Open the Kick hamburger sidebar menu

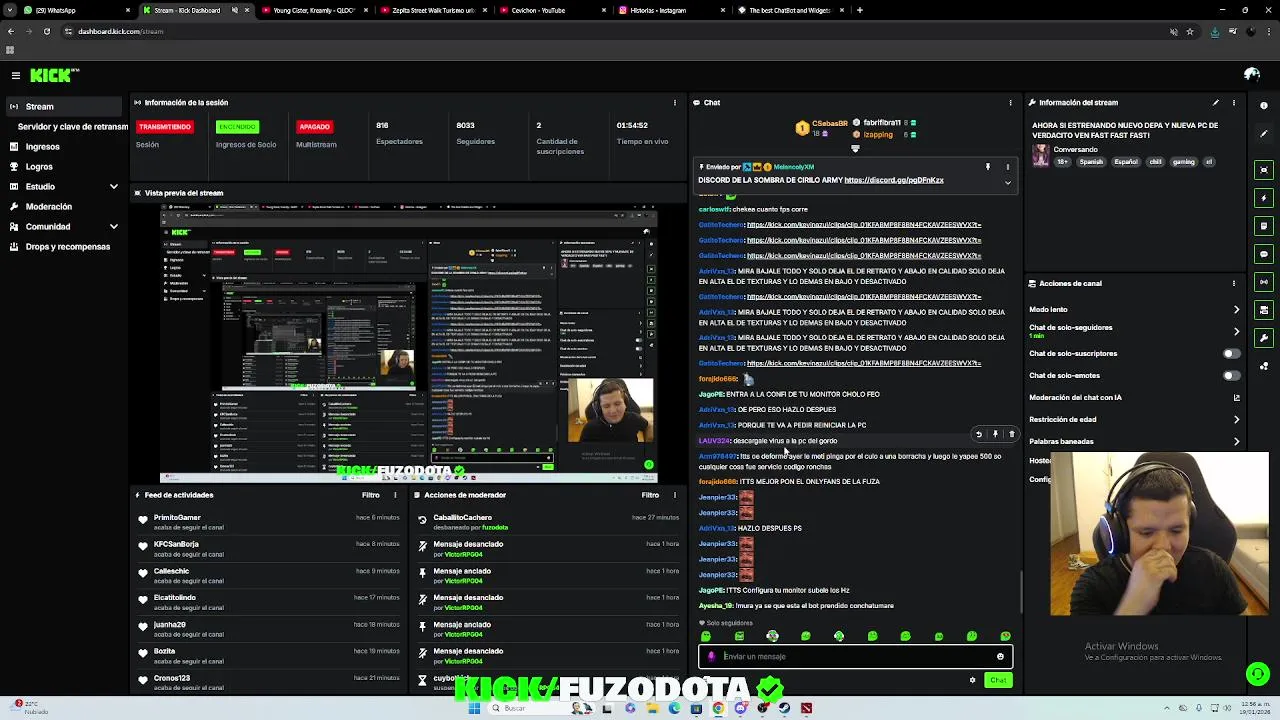(15, 75)
